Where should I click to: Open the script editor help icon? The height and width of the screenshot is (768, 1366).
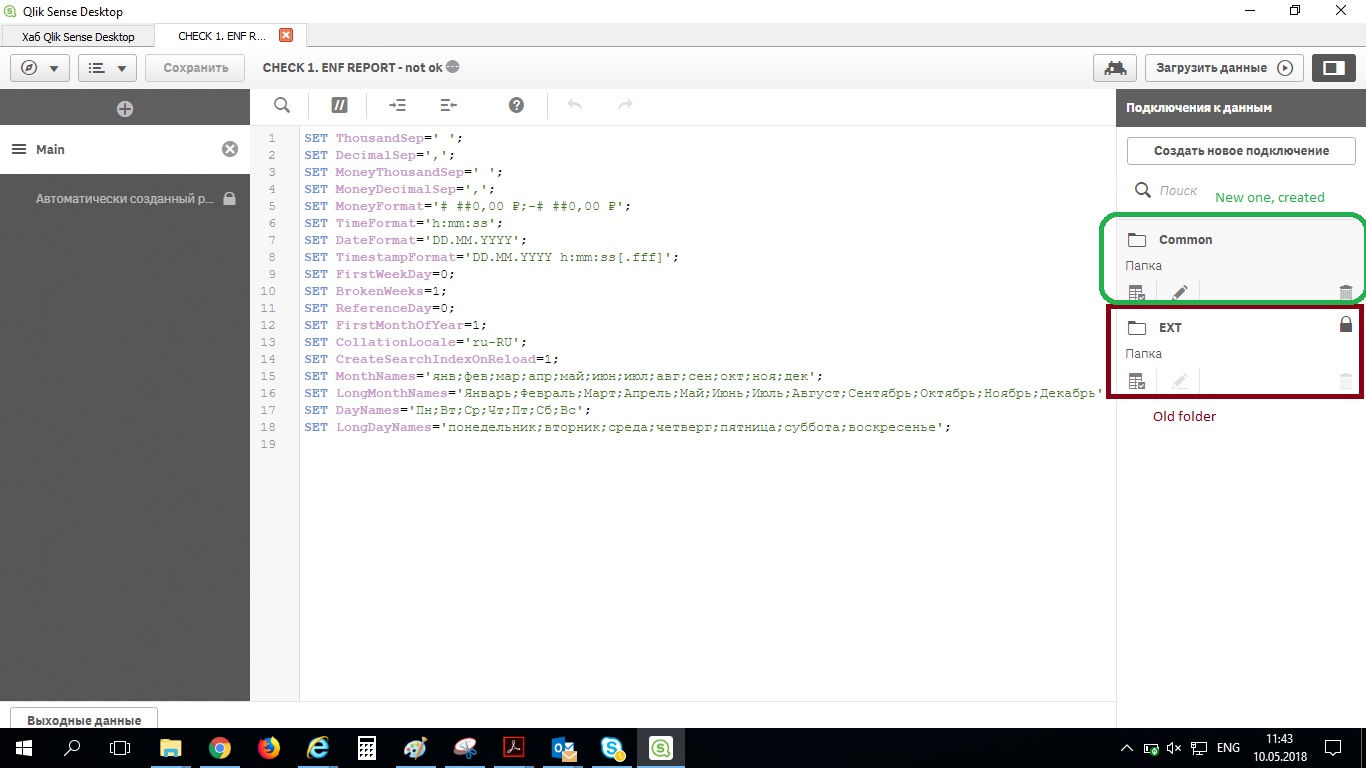tap(516, 105)
